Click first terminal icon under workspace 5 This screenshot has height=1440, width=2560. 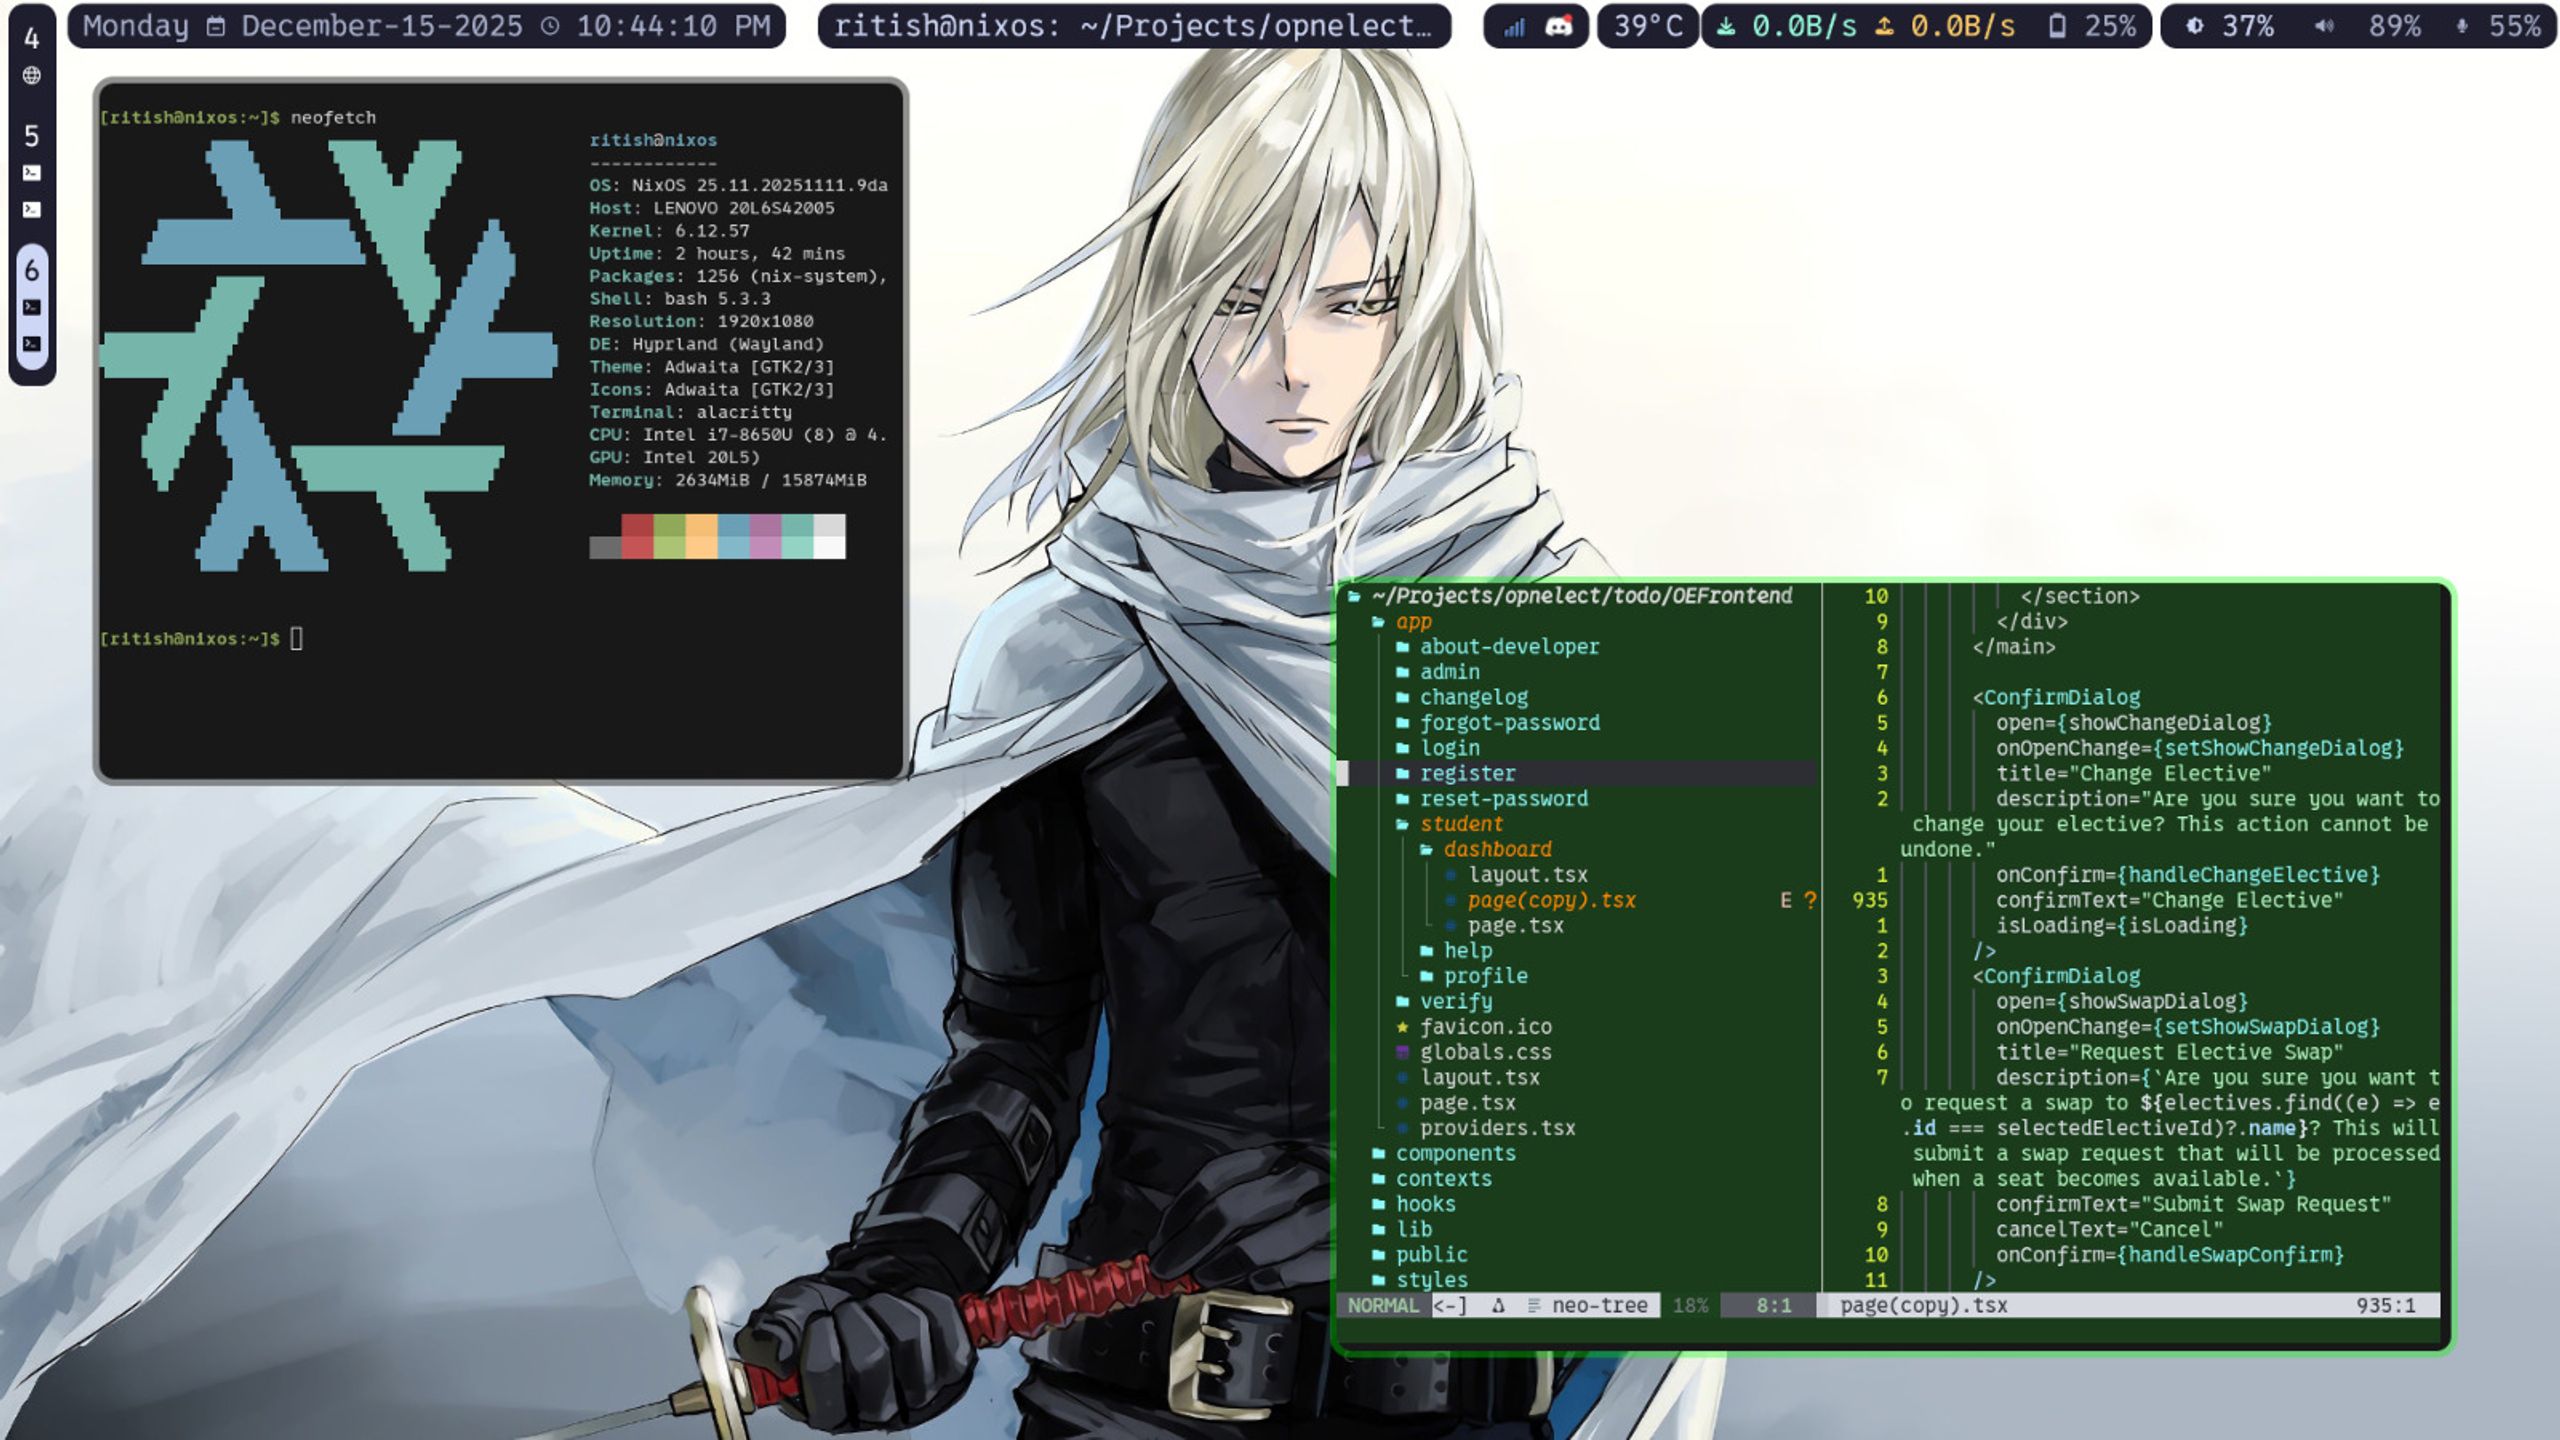point(32,173)
